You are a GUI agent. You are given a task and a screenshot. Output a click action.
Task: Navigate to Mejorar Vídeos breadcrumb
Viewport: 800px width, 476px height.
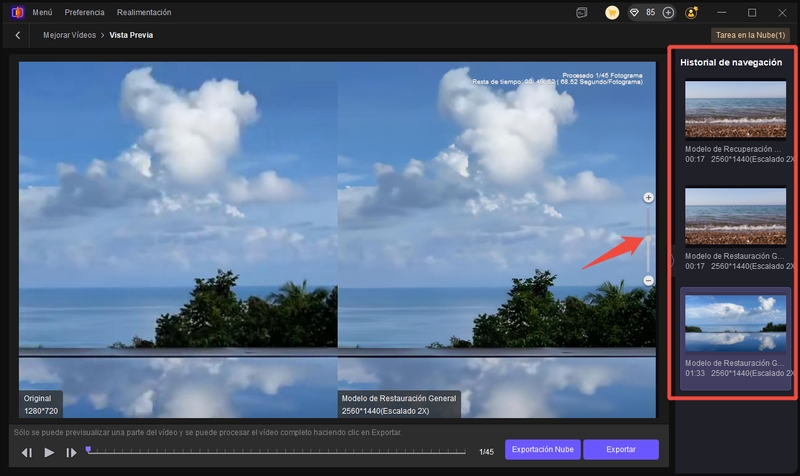pos(69,35)
